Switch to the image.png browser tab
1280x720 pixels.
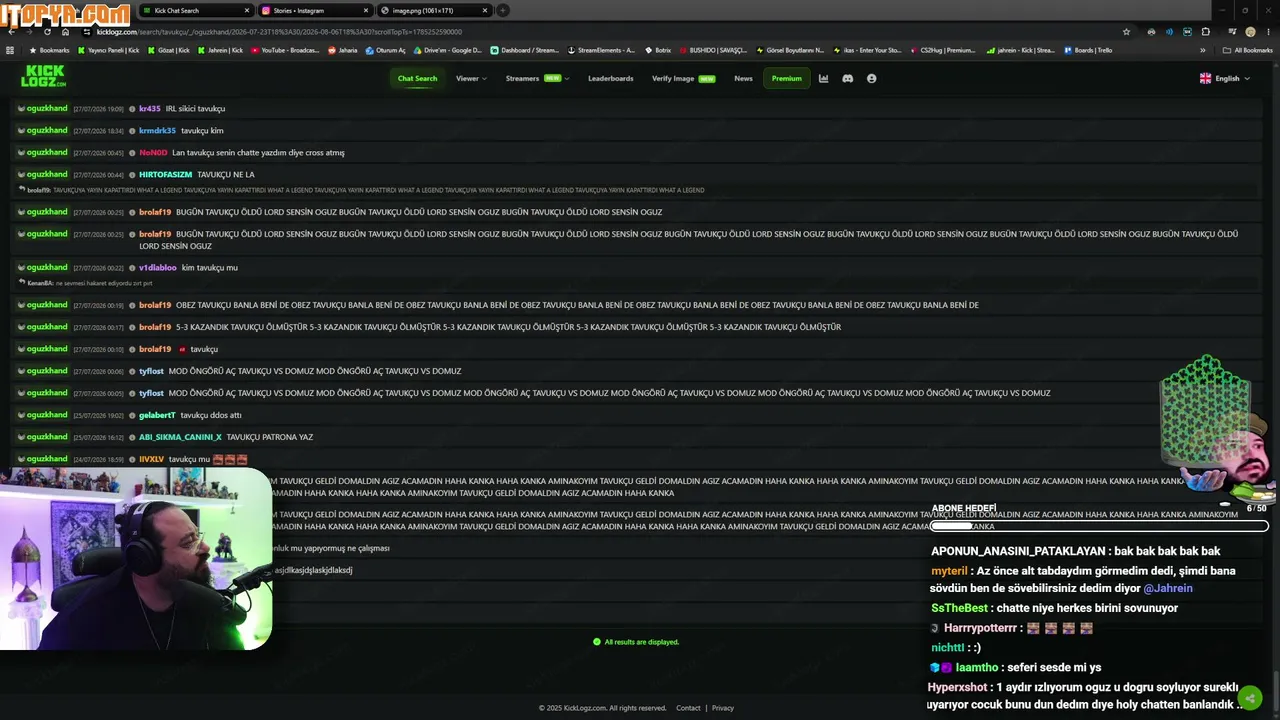(434, 11)
